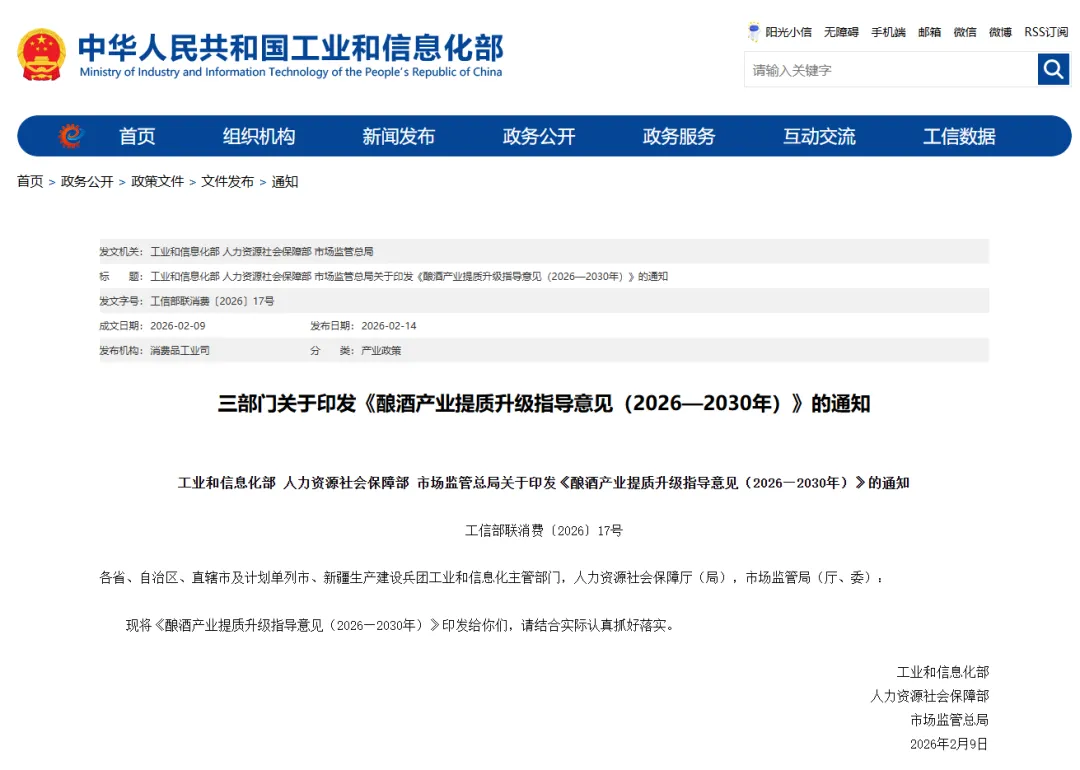Click the 手机端 link
The height and width of the screenshot is (770, 1080).
[889, 32]
